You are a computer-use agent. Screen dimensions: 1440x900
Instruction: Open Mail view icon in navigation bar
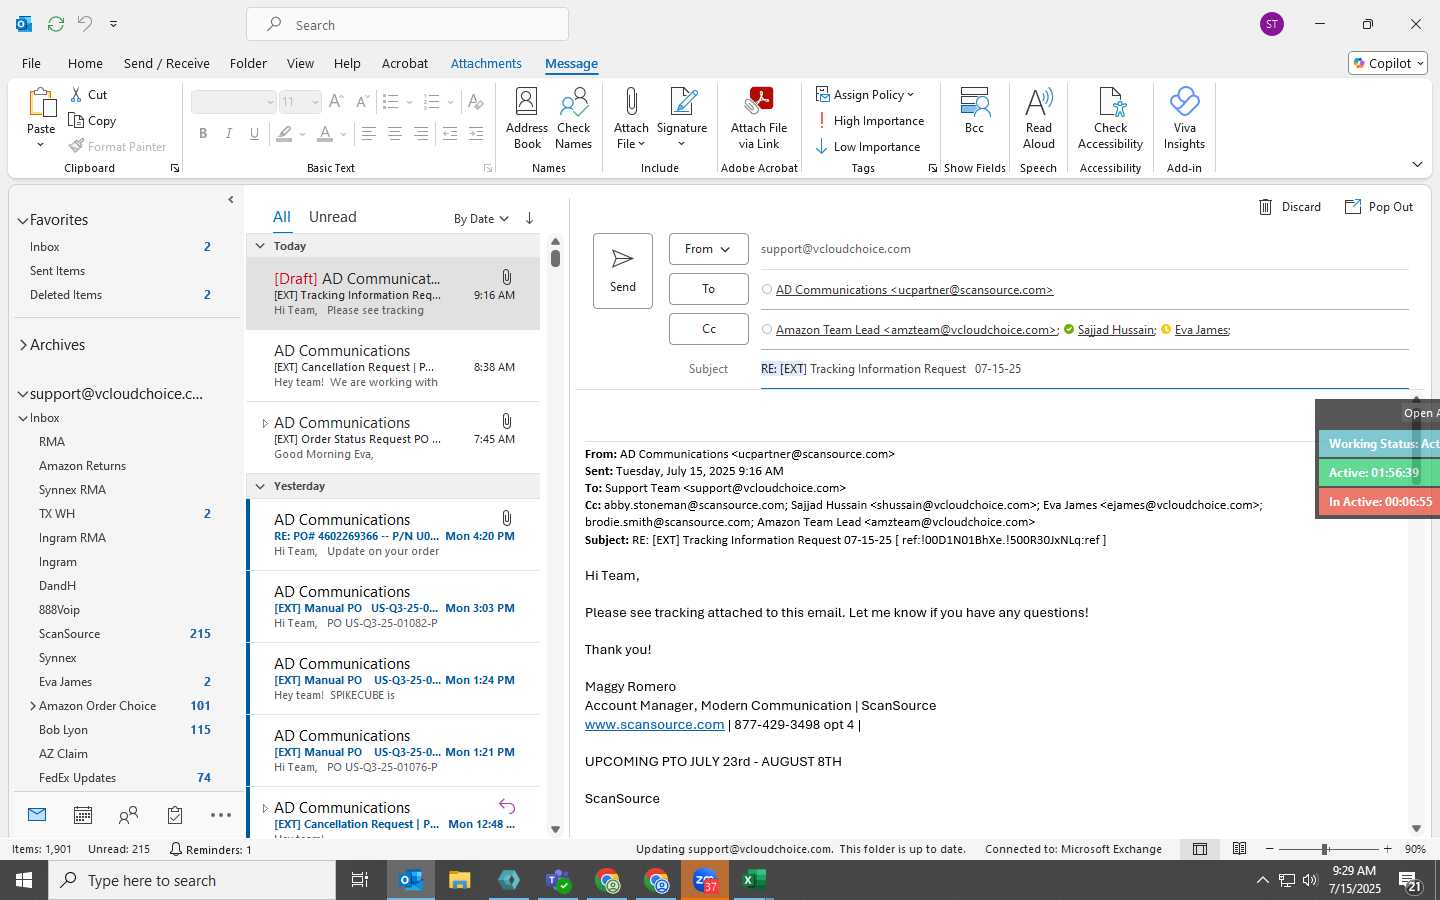point(37,815)
